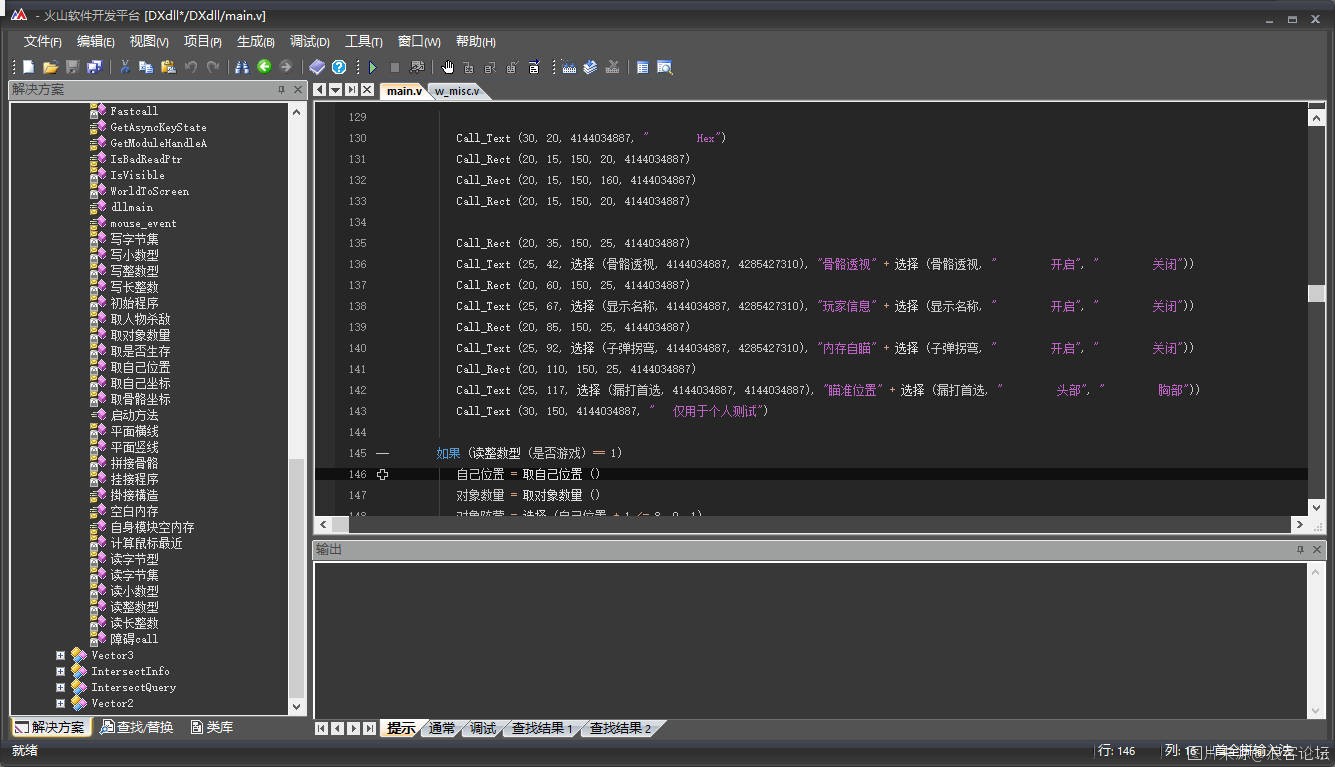
Task: Click the stacked layers build icon
Action: coord(590,67)
